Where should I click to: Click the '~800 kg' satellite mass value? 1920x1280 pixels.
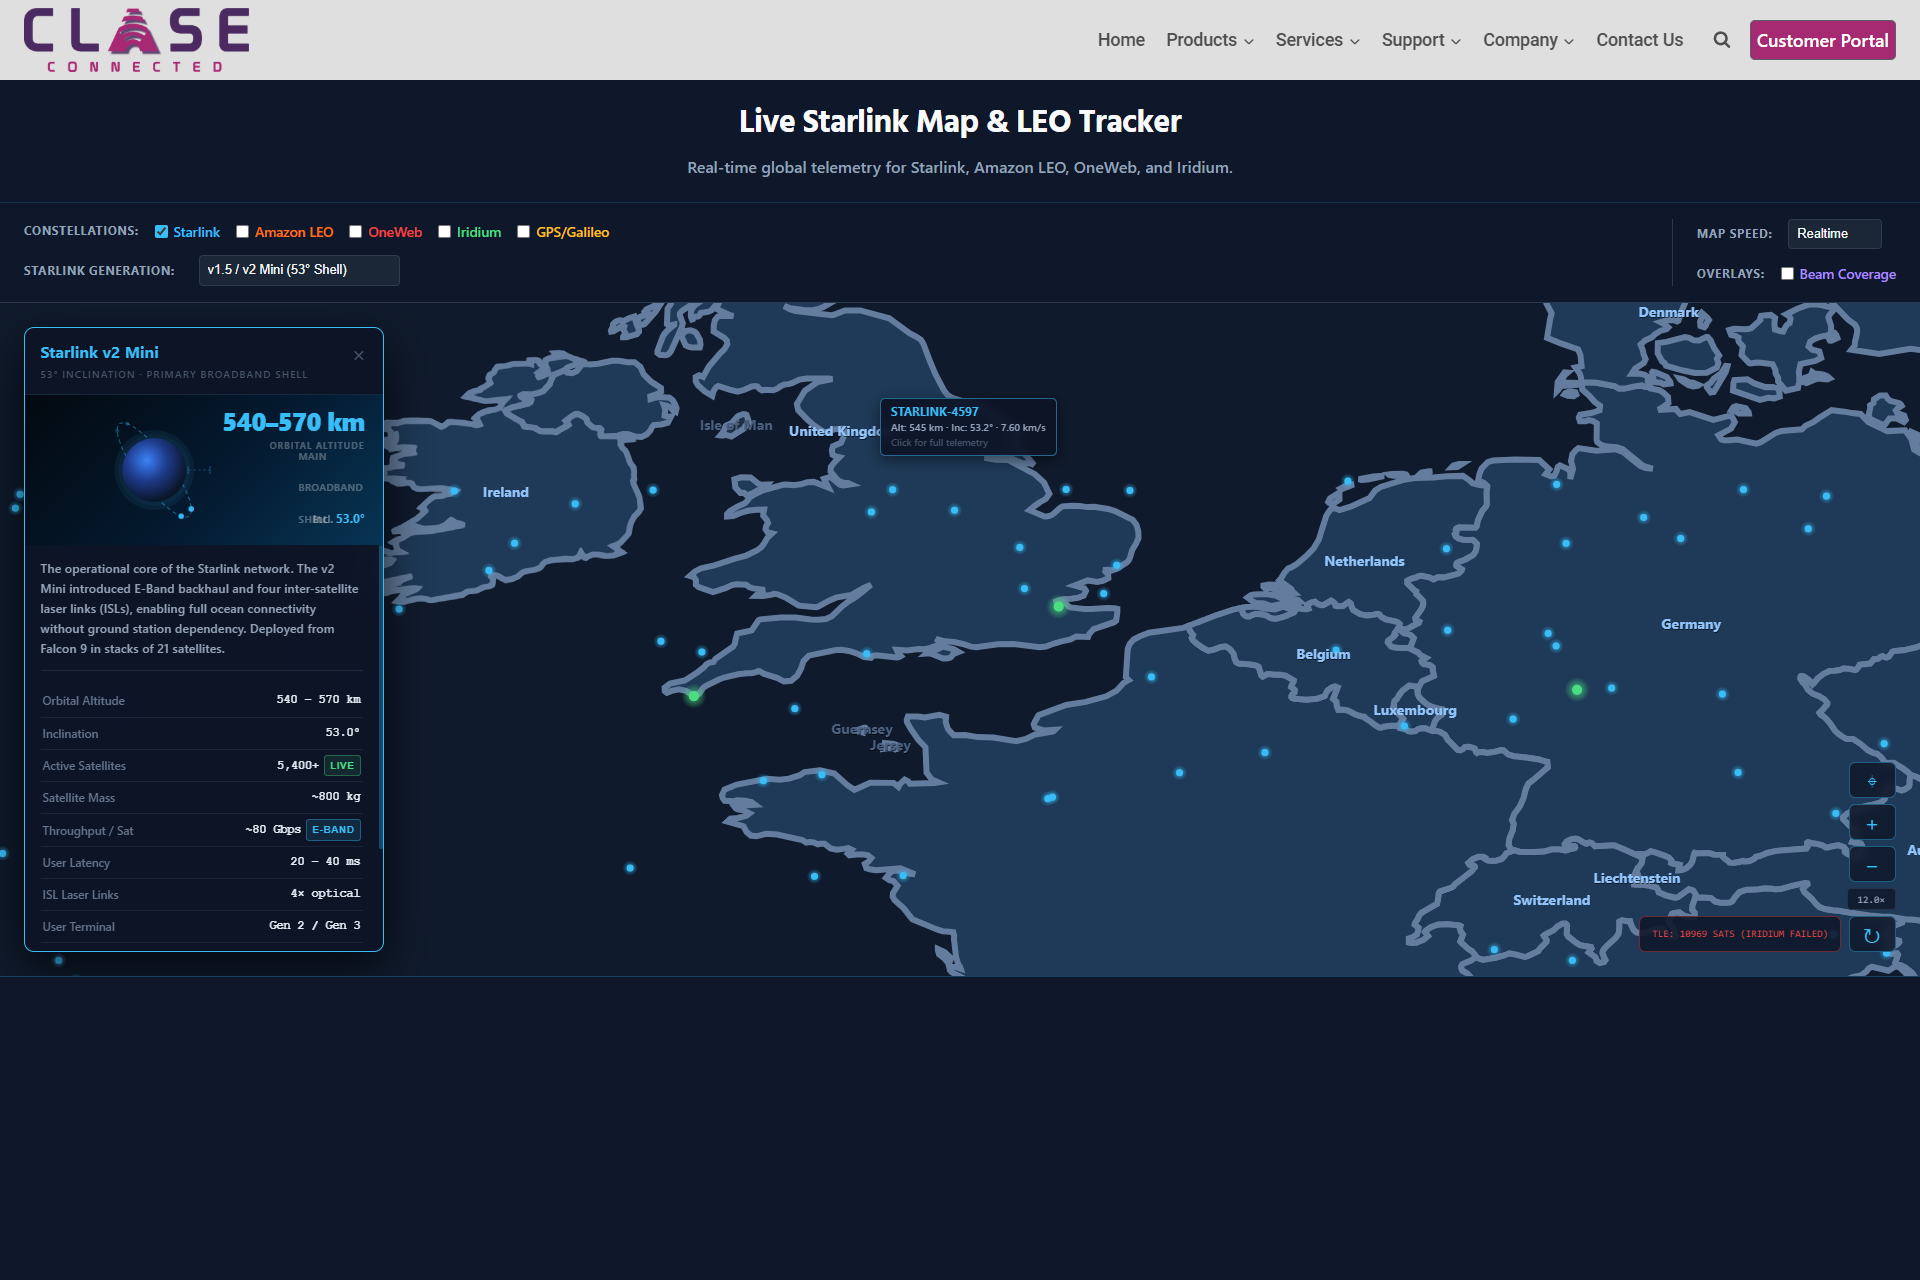335,797
